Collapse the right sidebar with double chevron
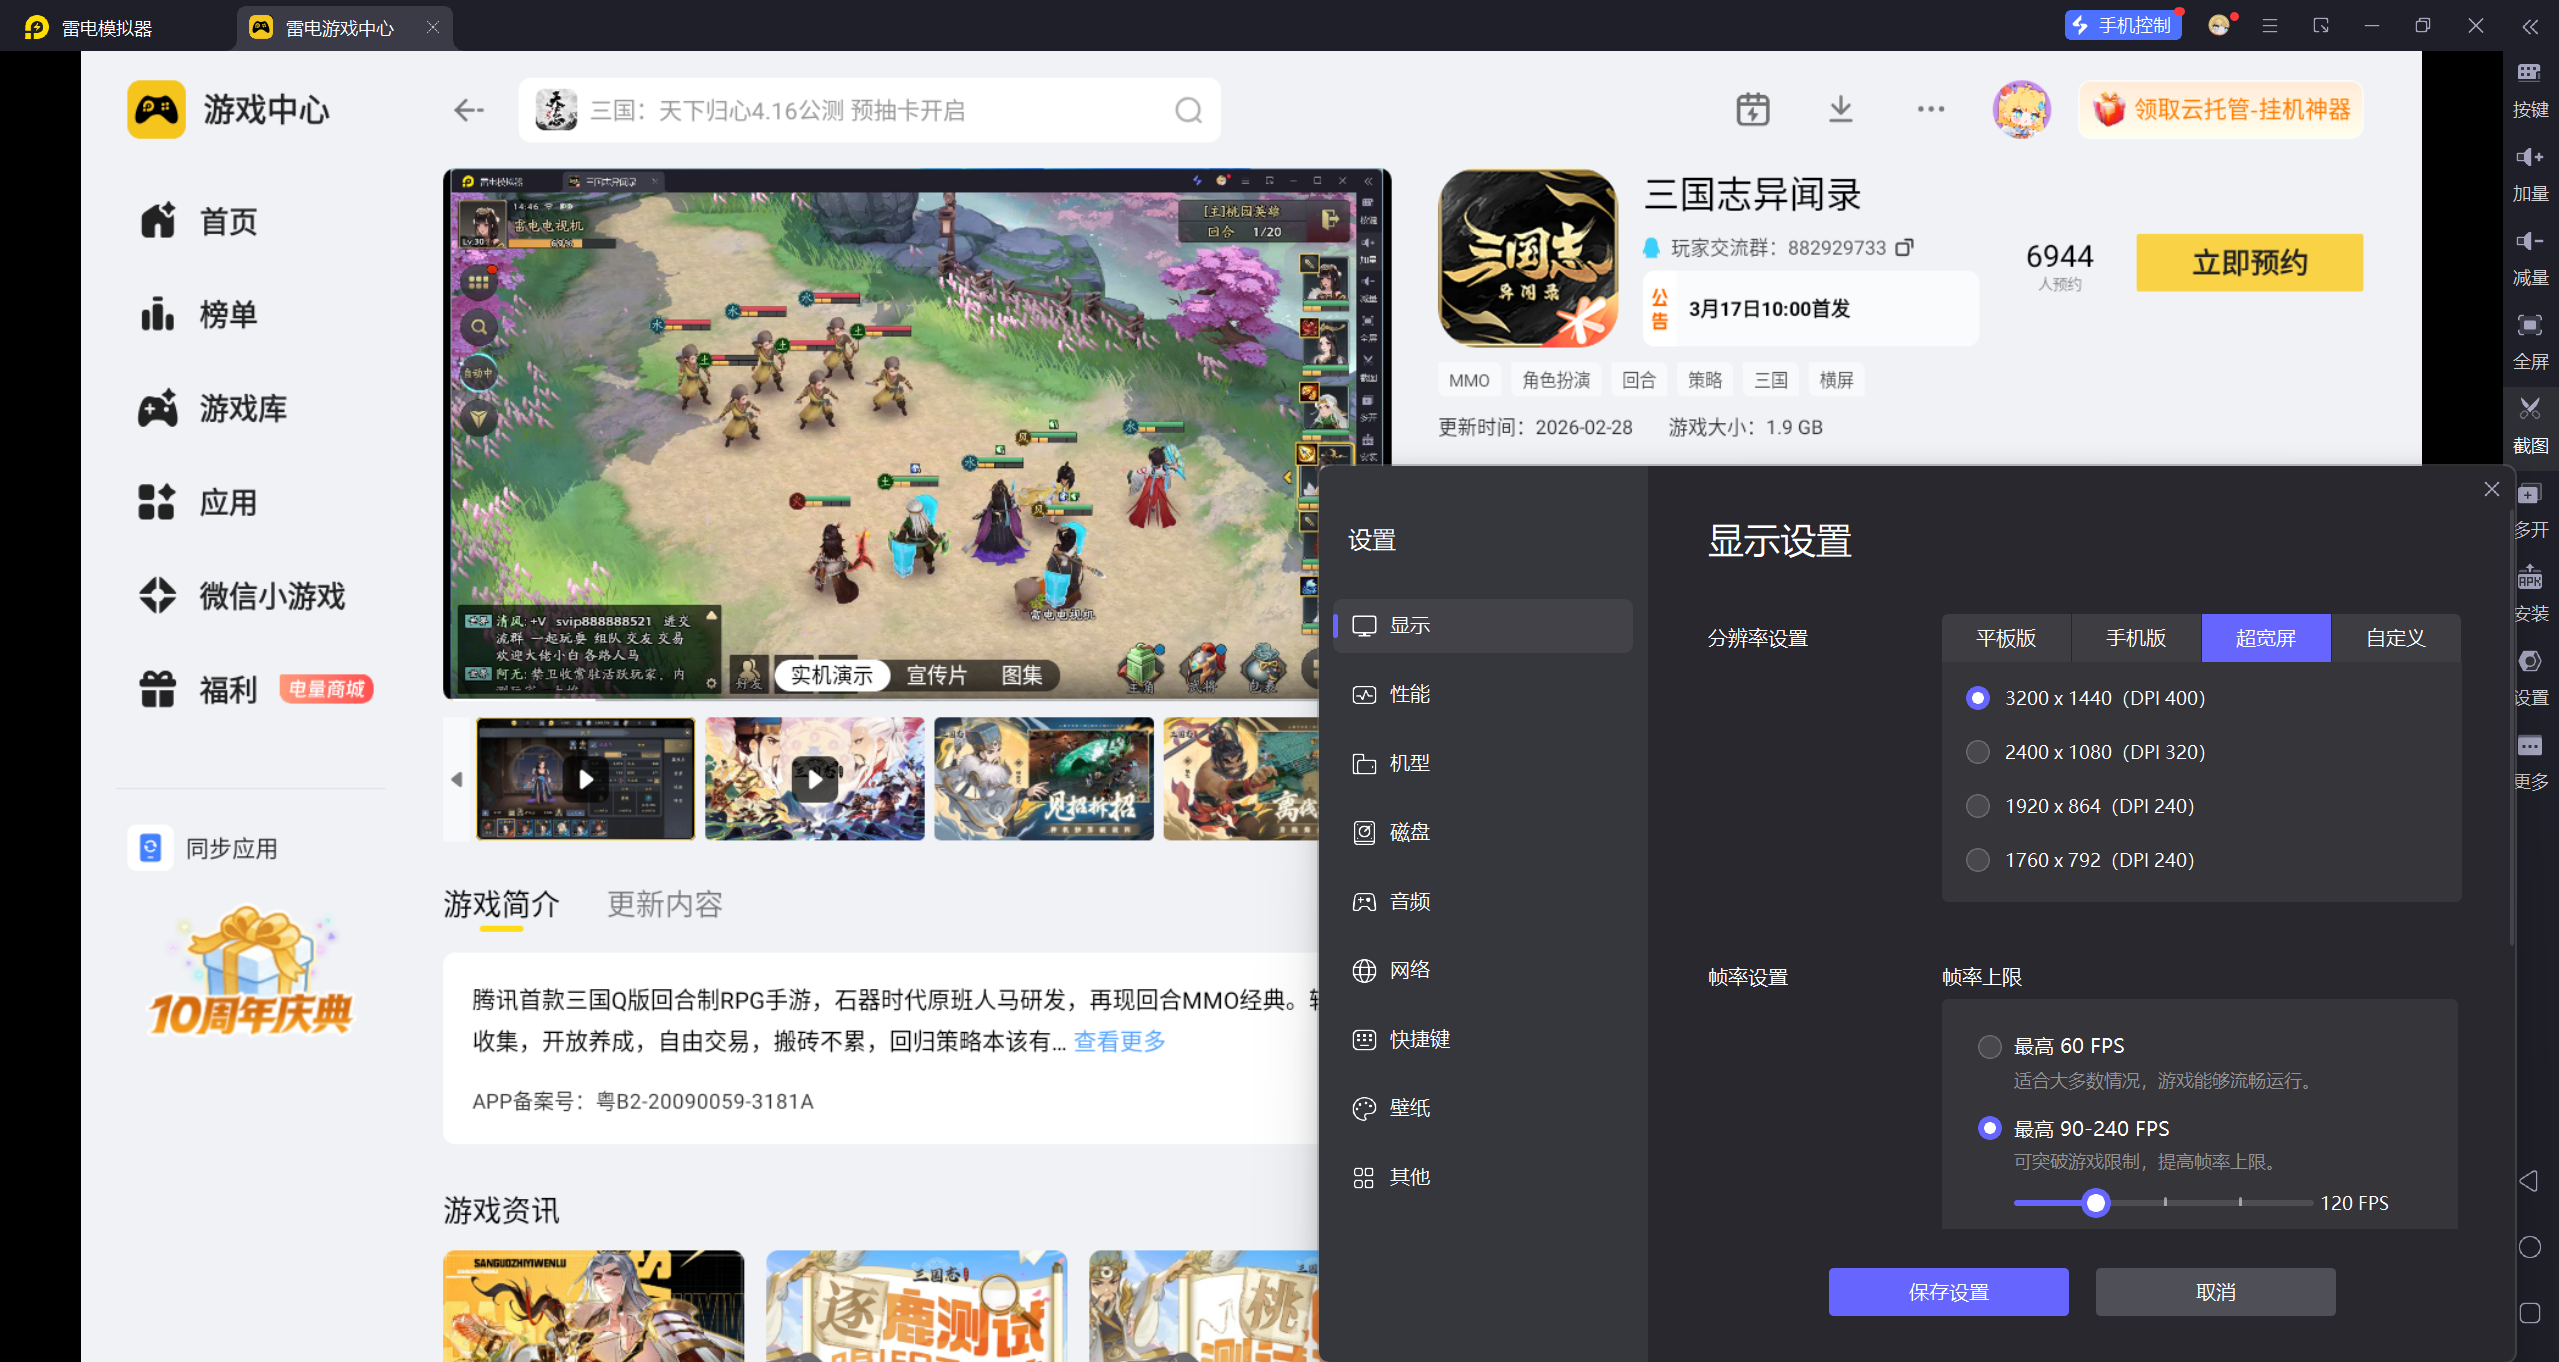The image size is (2559, 1362). [2529, 27]
